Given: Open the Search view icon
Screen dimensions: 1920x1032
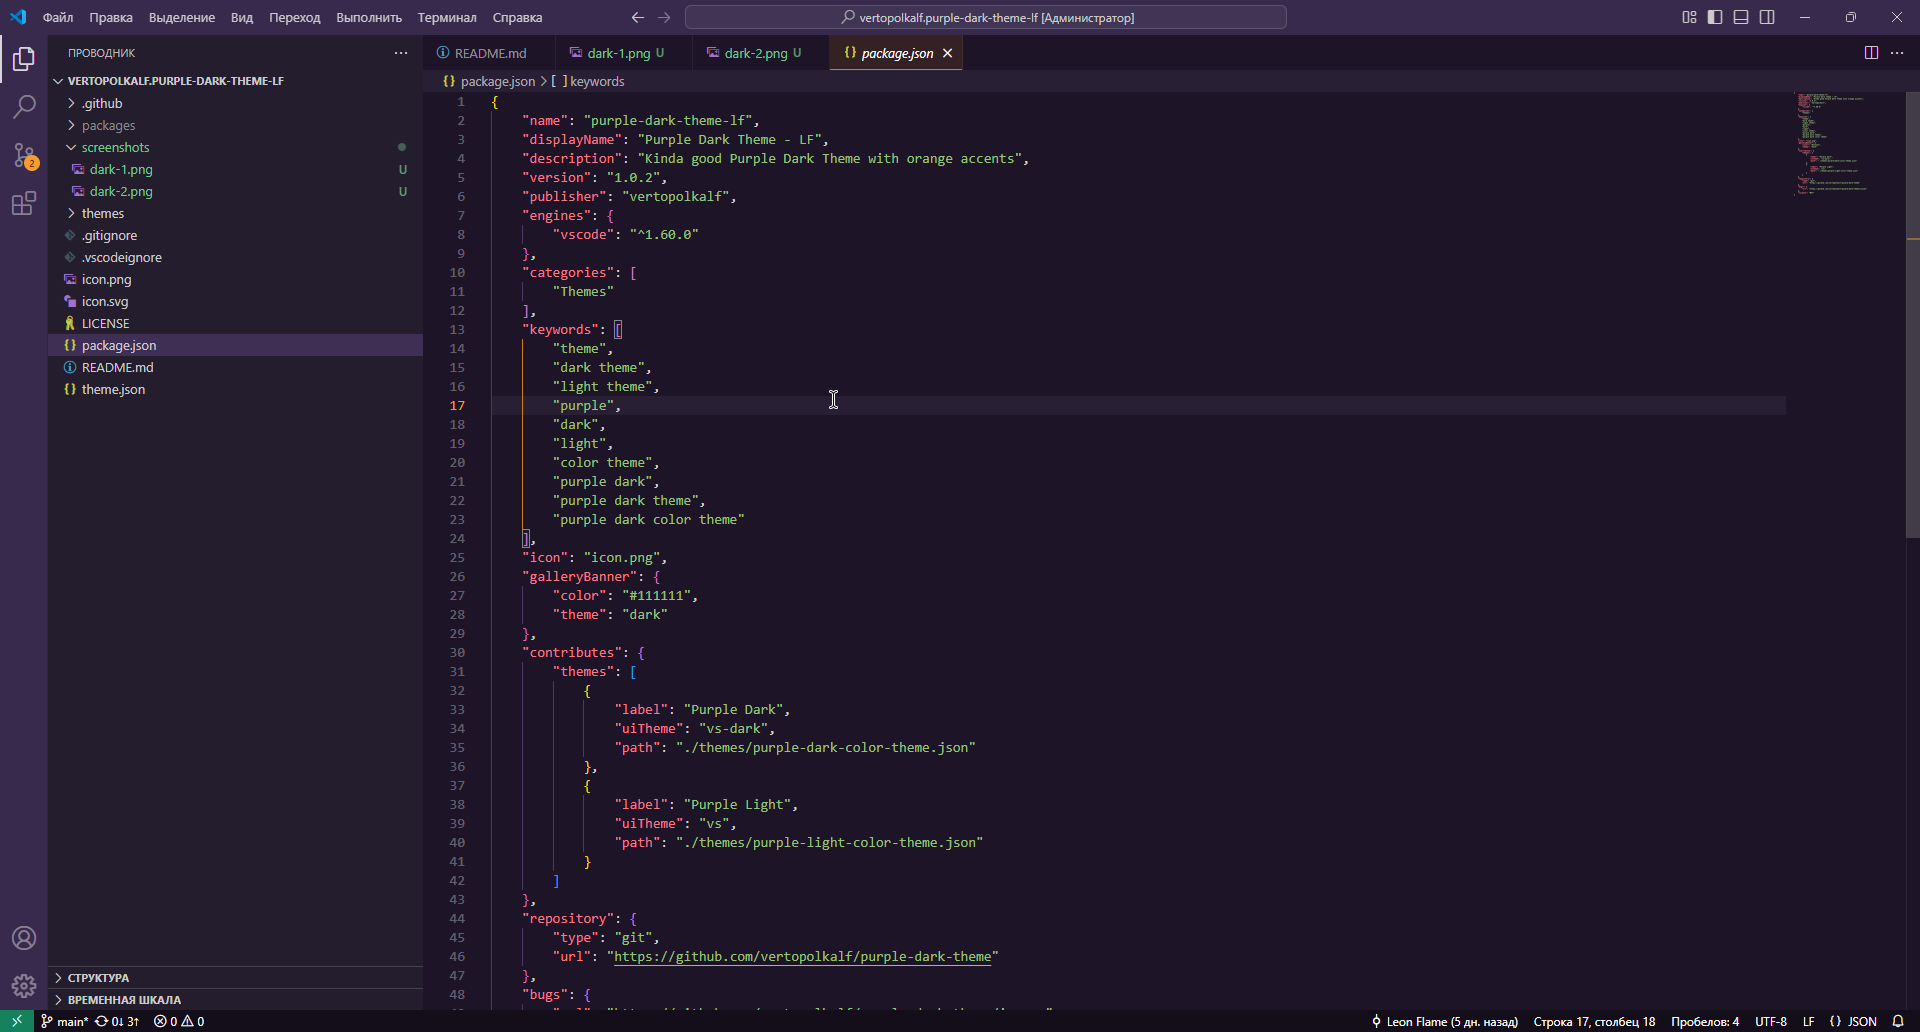Looking at the screenshot, I should pos(24,106).
